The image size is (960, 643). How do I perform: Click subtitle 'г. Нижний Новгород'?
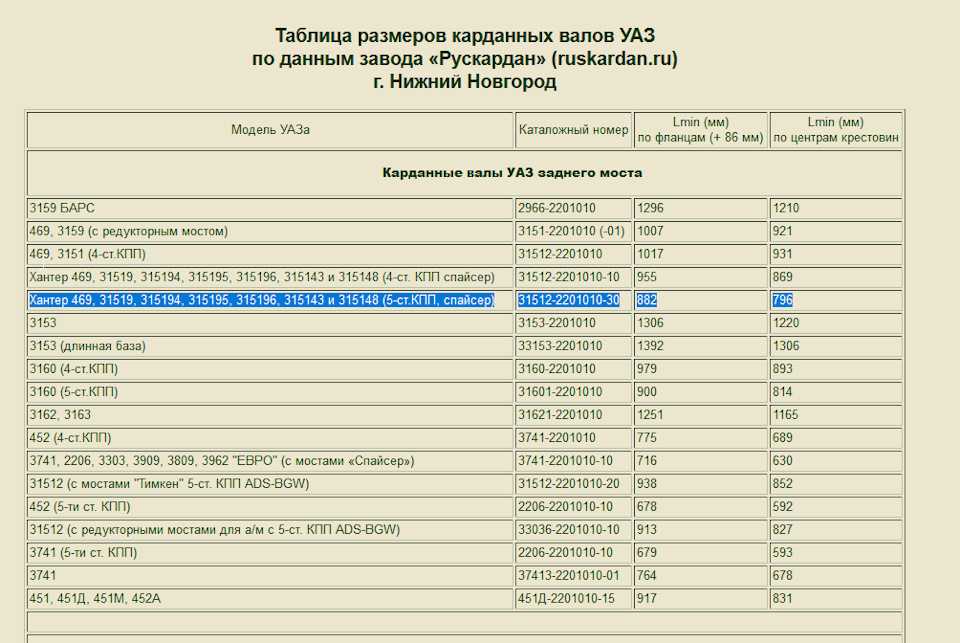point(465,81)
